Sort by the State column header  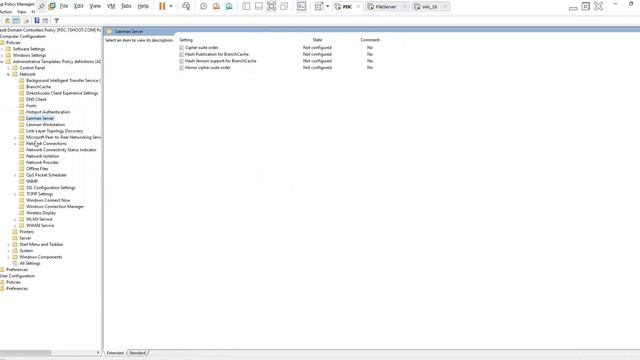pos(318,40)
